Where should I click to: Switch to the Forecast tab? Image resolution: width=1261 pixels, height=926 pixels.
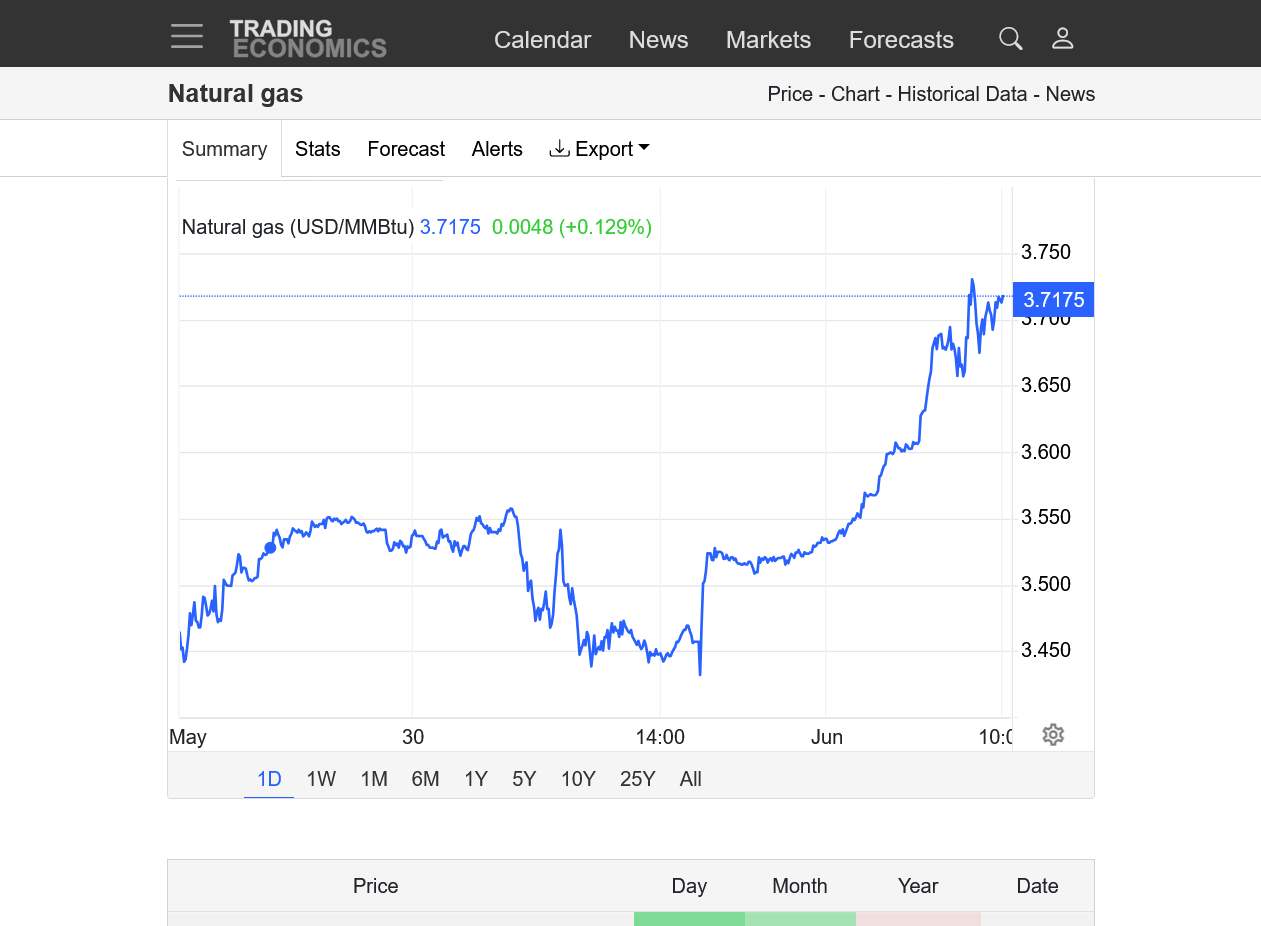coord(406,149)
